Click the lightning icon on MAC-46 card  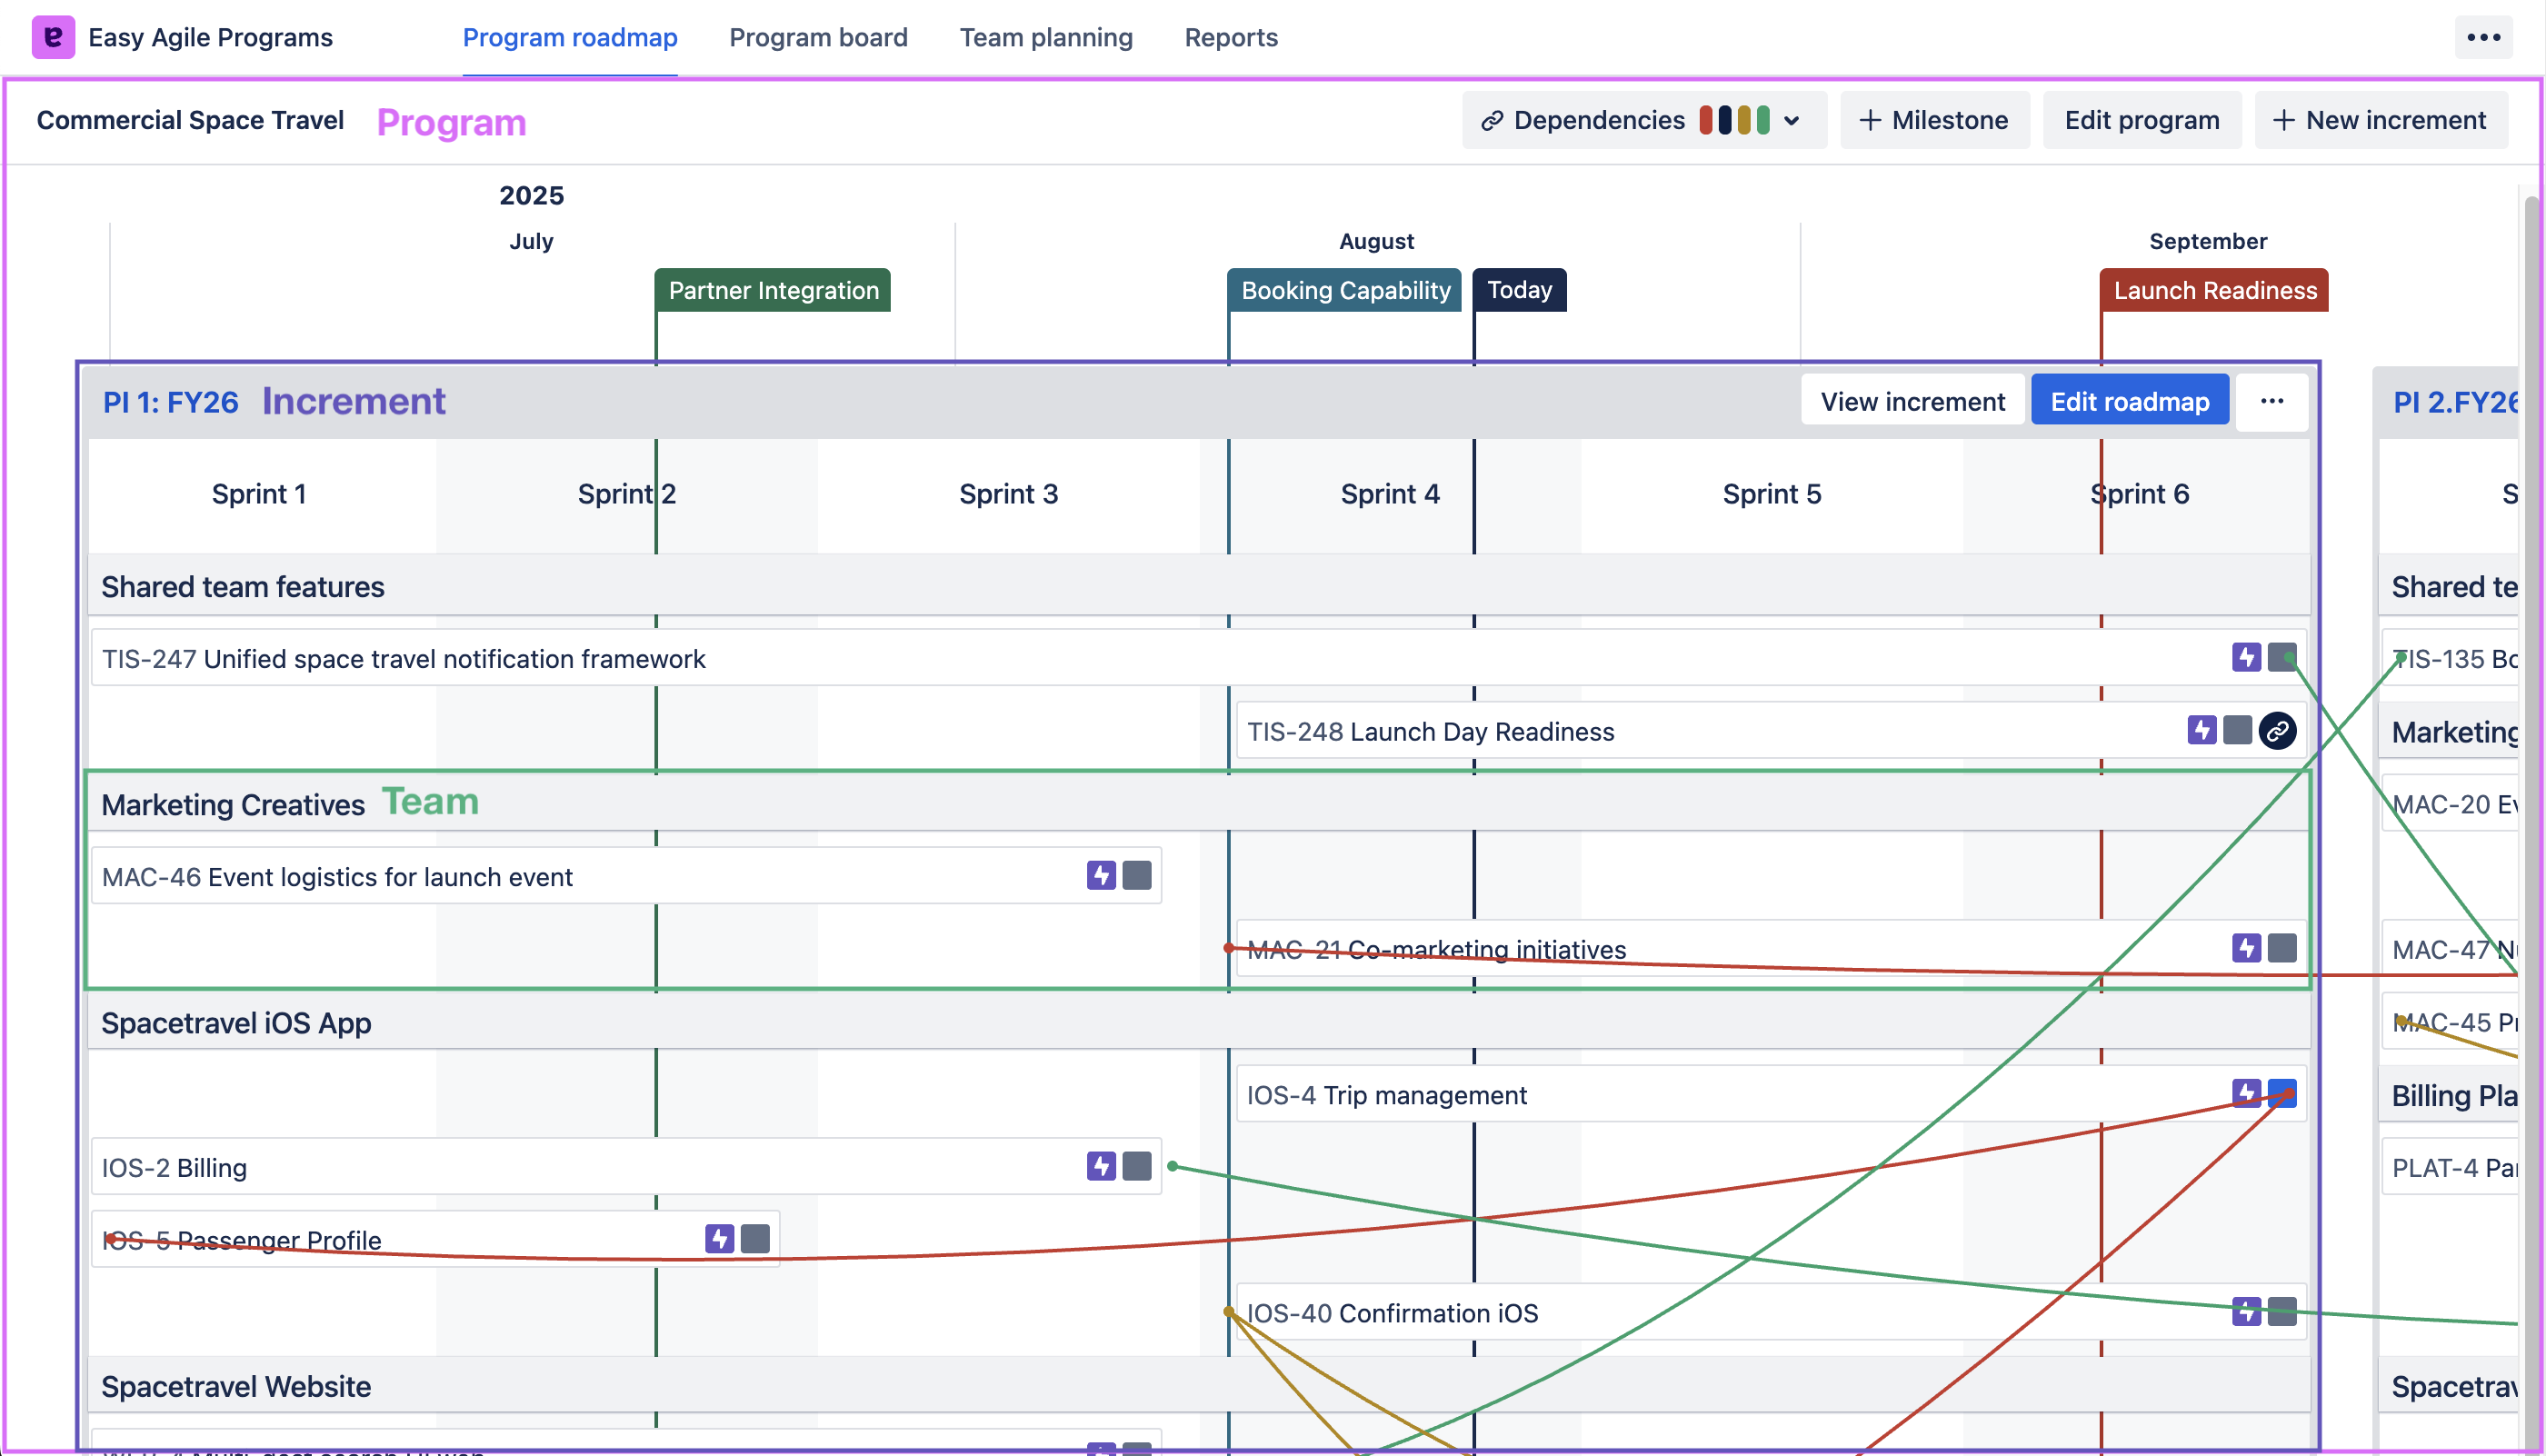(x=1101, y=875)
